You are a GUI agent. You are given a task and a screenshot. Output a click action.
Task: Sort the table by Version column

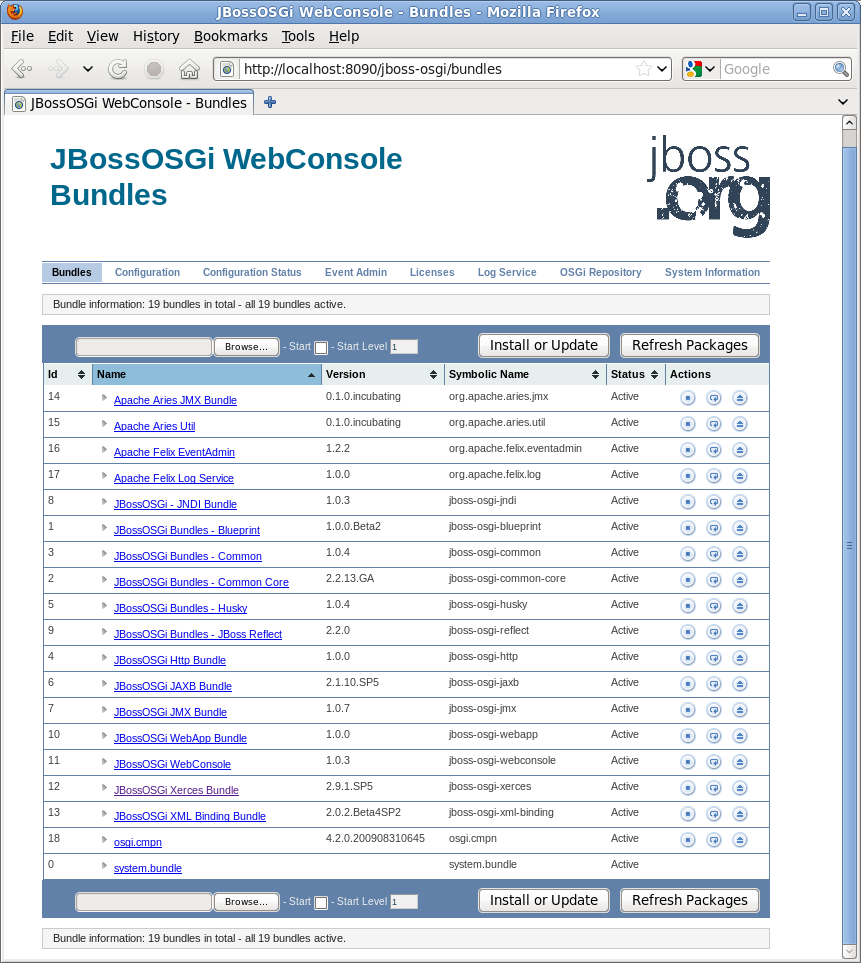382,375
